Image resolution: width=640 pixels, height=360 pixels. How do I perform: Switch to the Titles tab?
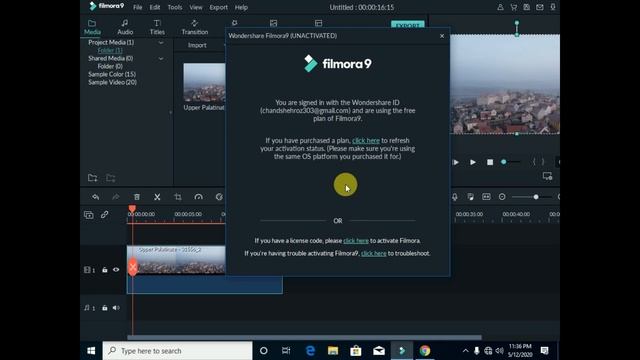click(157, 27)
